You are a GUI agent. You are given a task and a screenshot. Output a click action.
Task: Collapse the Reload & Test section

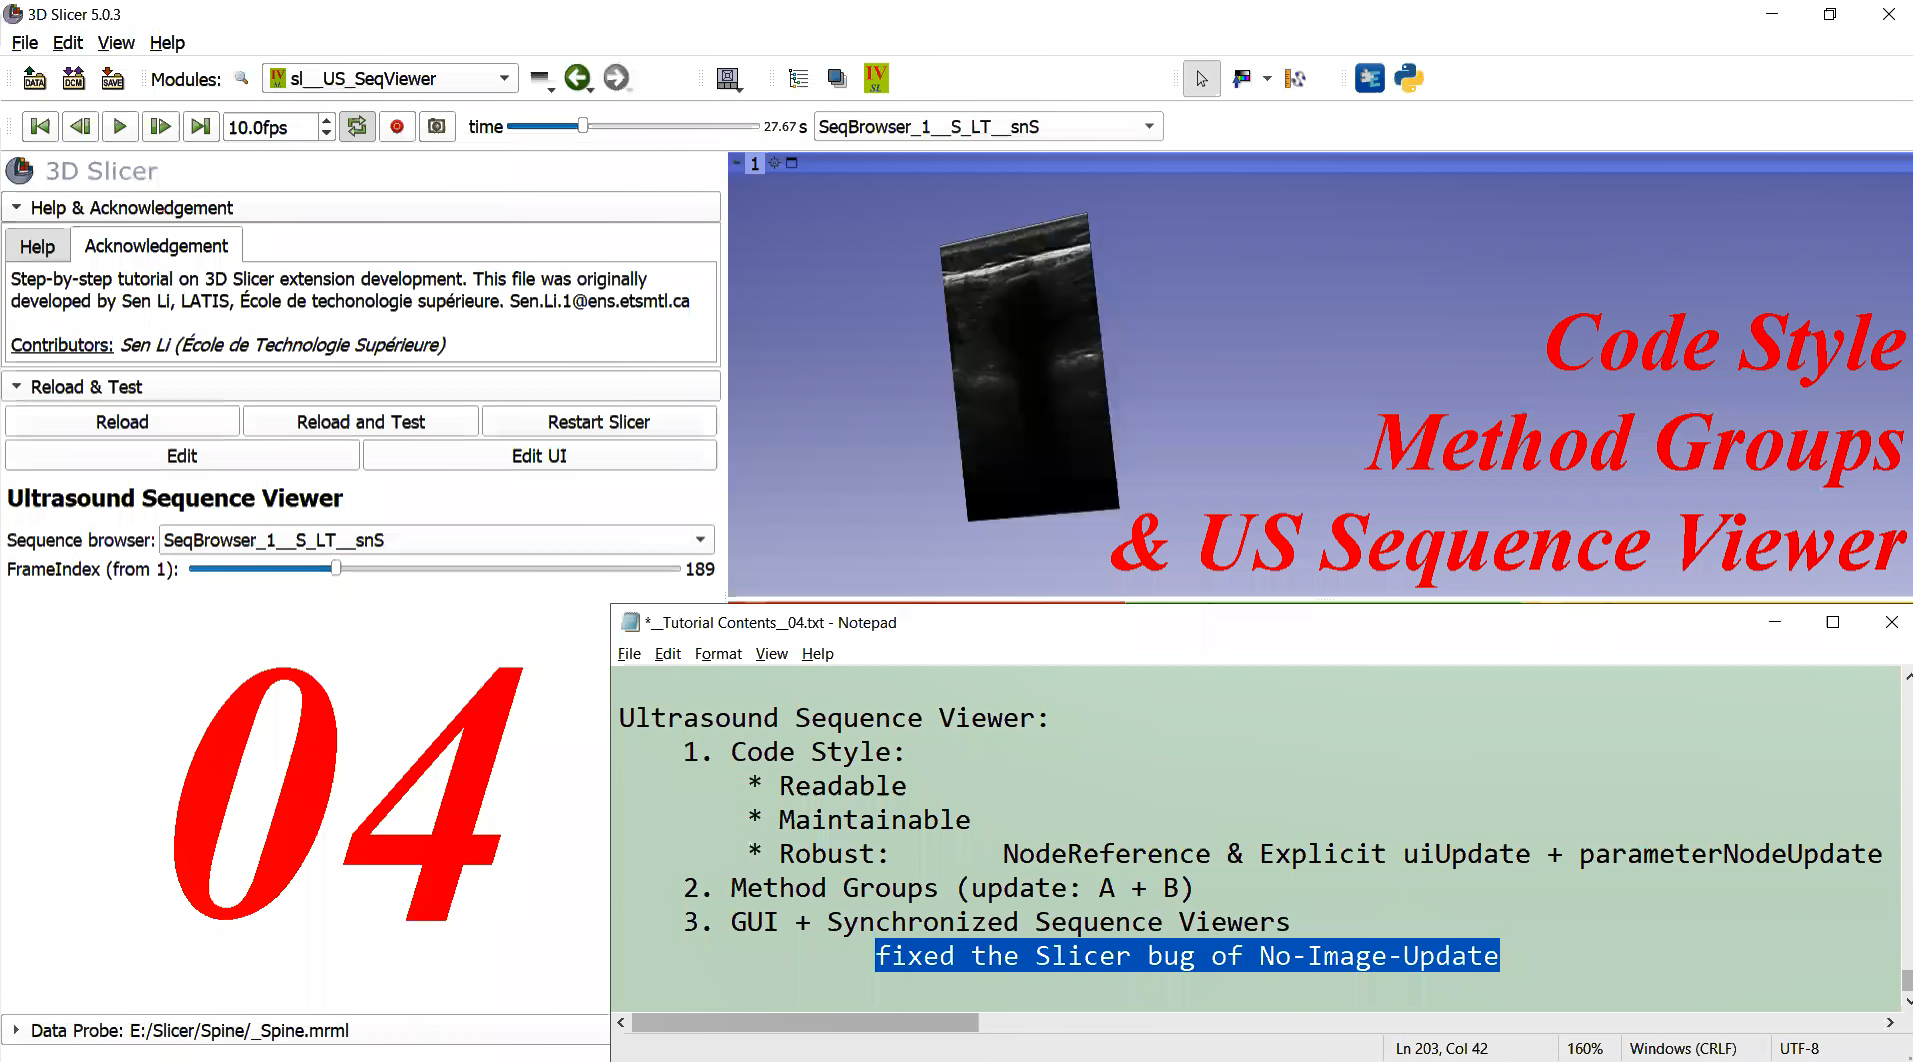pos(361,386)
